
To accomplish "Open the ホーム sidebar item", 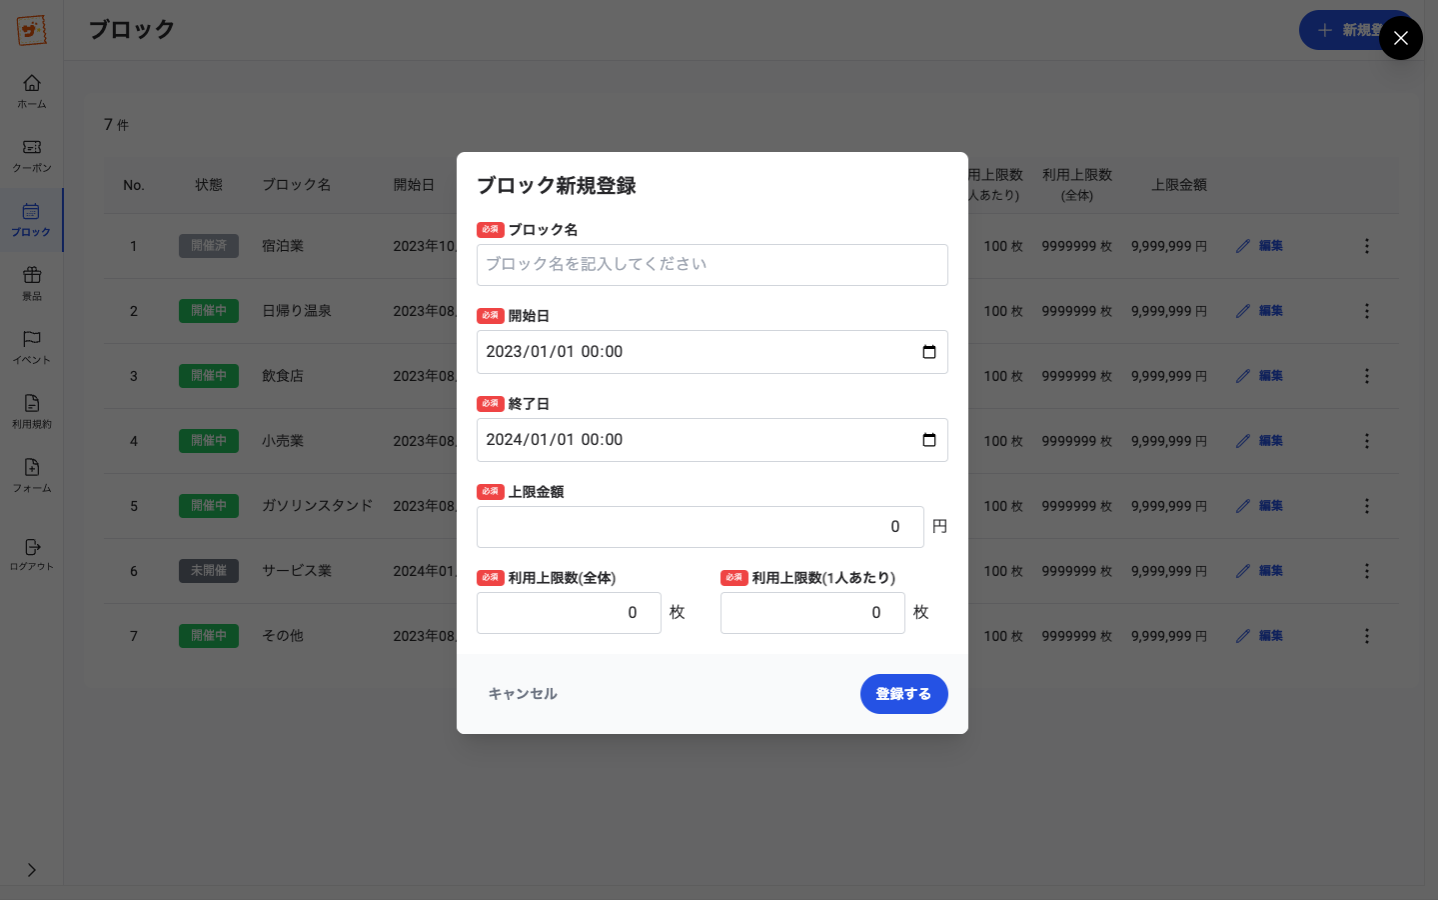I will 31,91.
